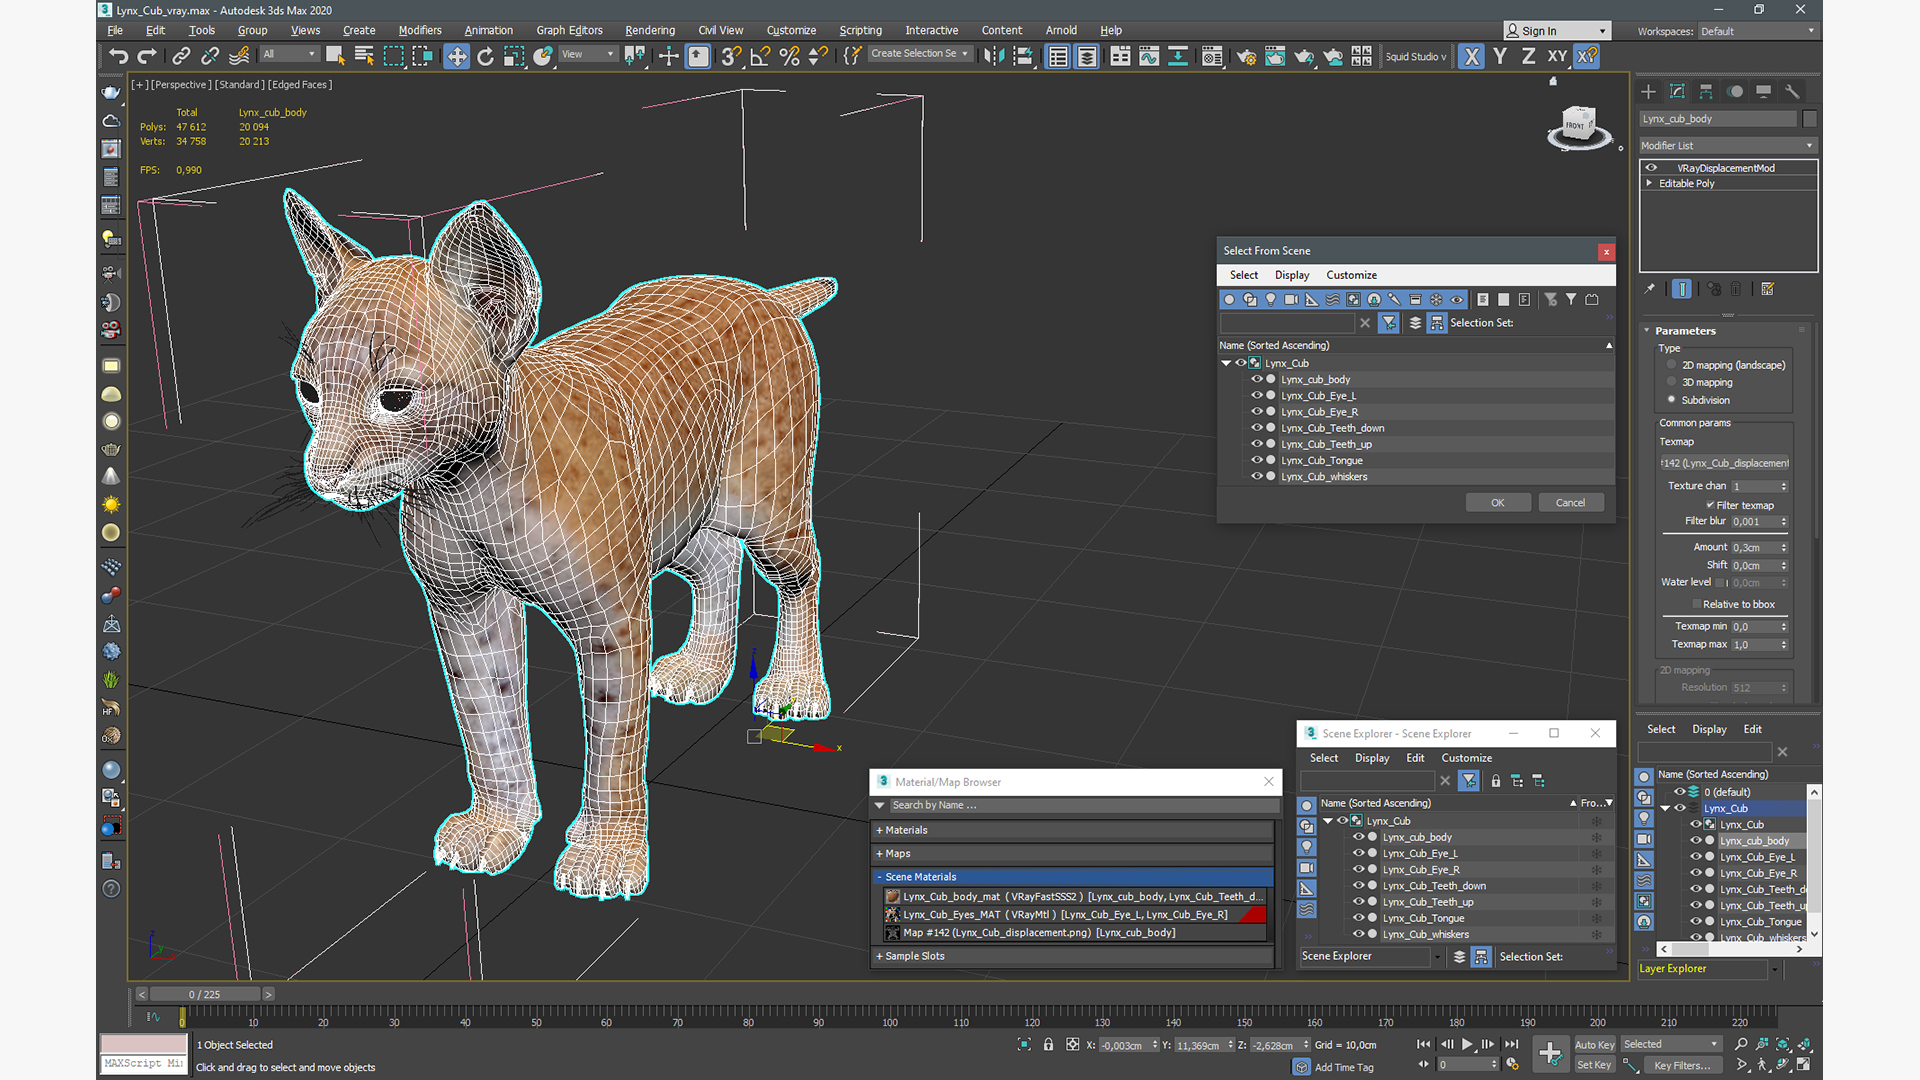Toggle the Layer Explorer toolbar icon
This screenshot has width=1920, height=1080.
(1087, 56)
